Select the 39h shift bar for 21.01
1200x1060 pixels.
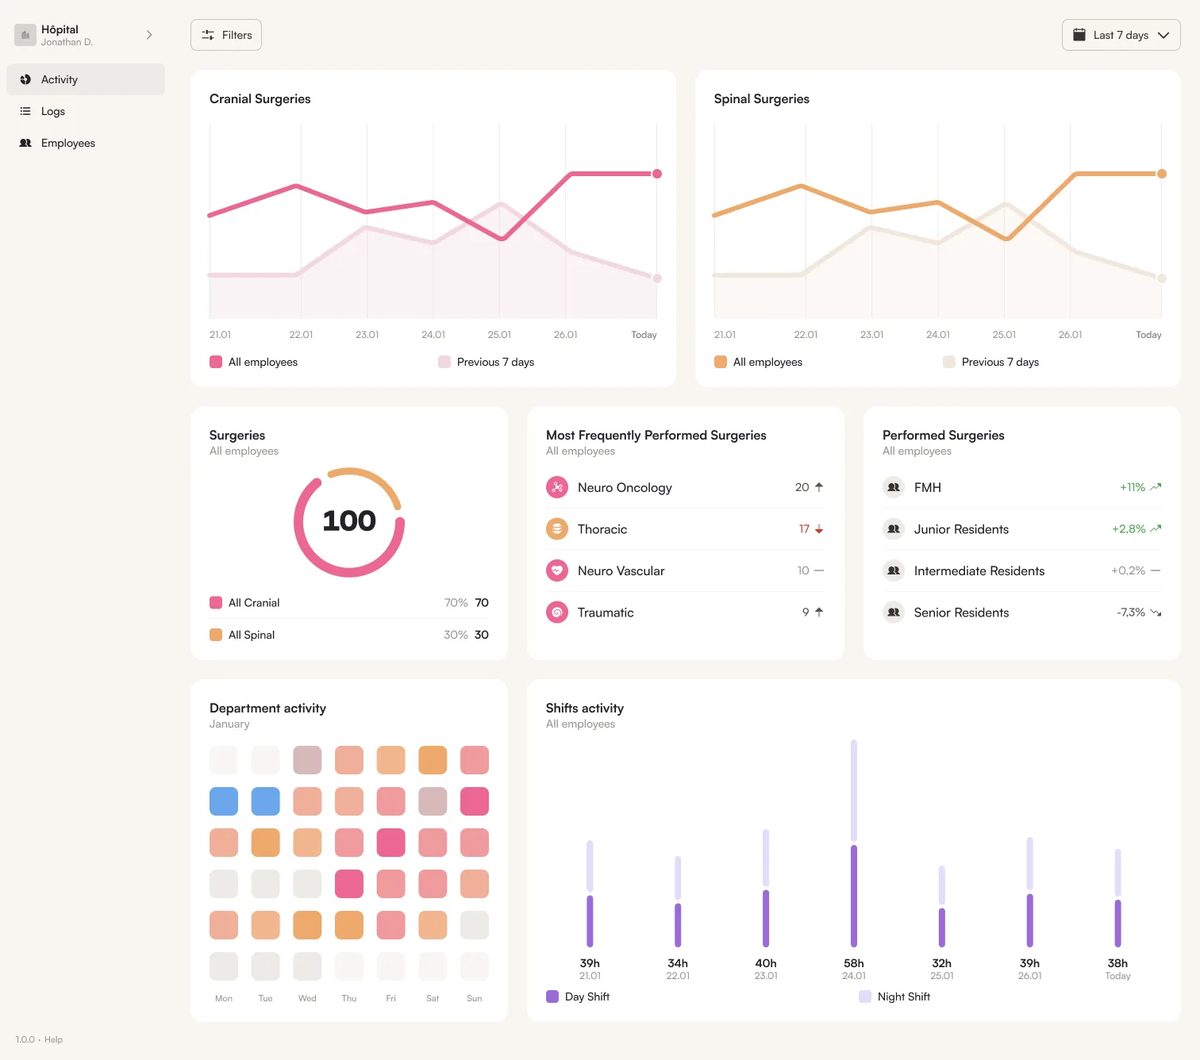click(x=590, y=893)
